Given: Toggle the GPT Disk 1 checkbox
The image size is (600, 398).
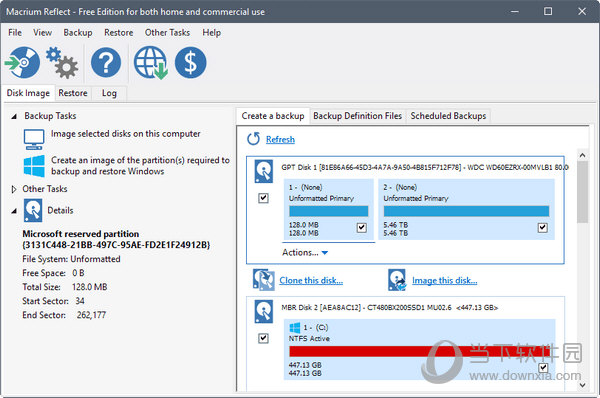Looking at the screenshot, I should [263, 198].
